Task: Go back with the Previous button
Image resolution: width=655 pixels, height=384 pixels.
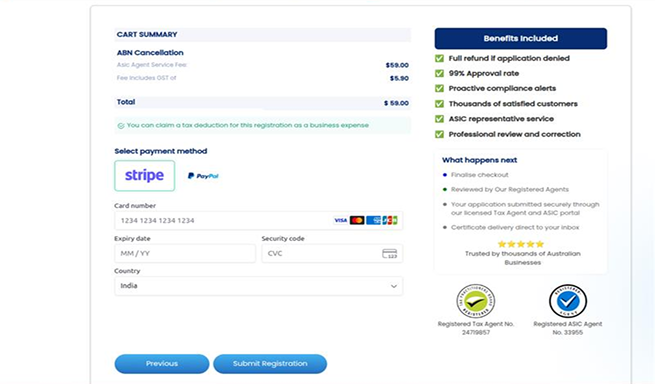Action: point(162,364)
